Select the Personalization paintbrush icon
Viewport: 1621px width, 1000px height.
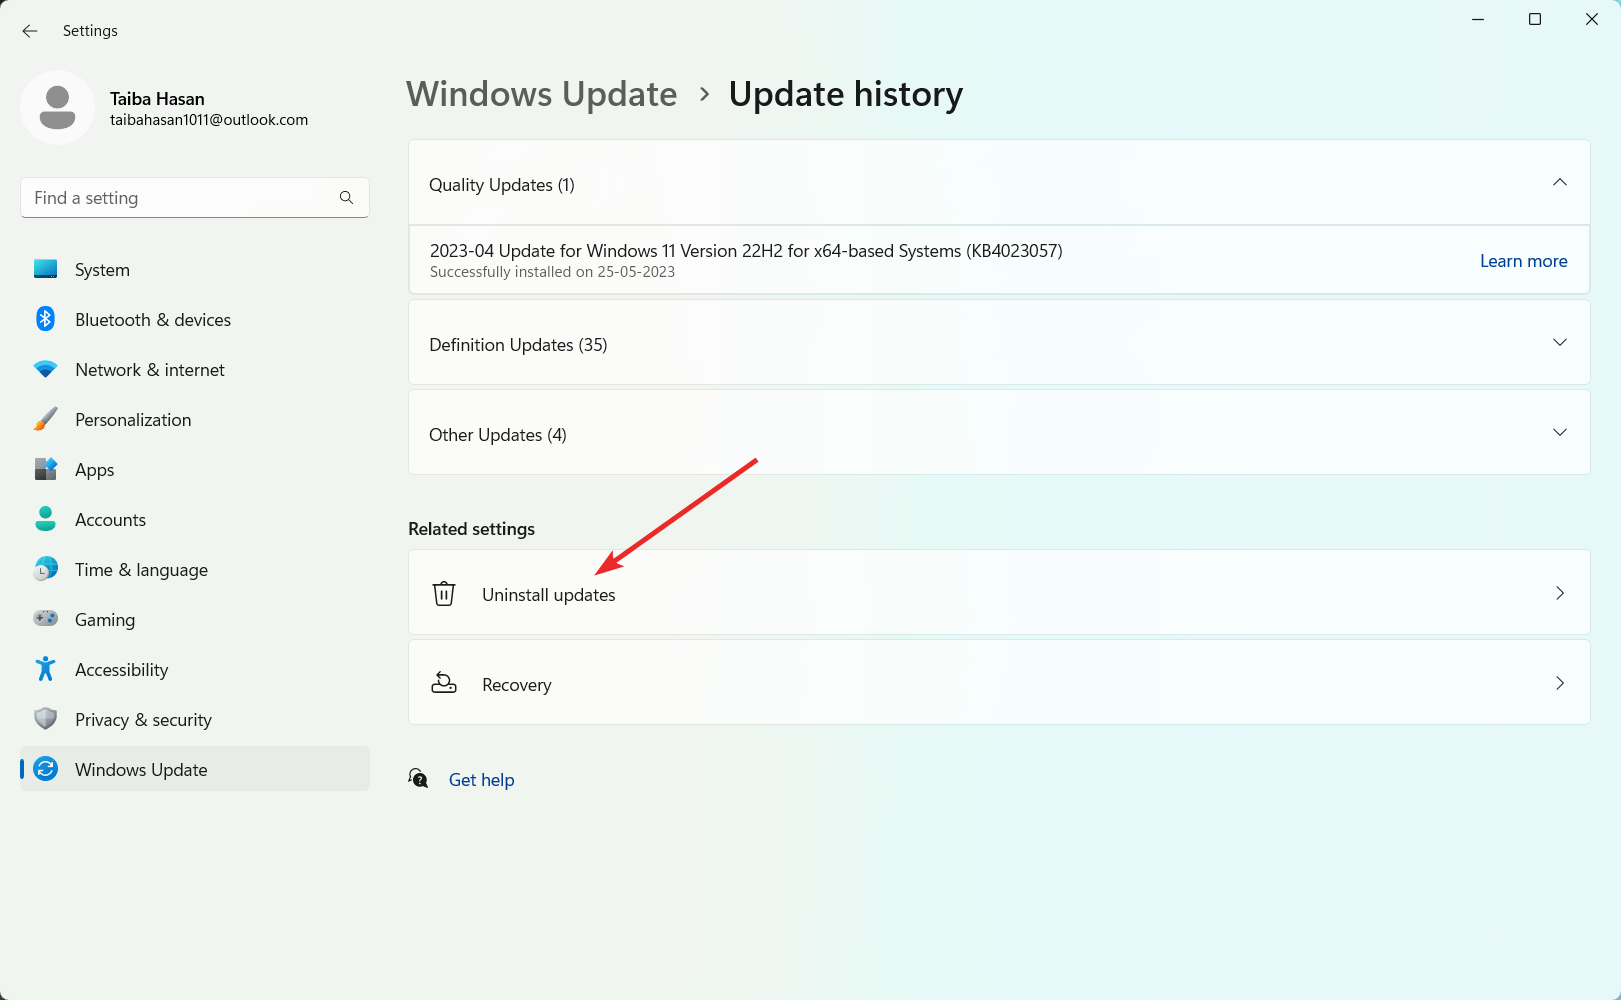(x=45, y=420)
